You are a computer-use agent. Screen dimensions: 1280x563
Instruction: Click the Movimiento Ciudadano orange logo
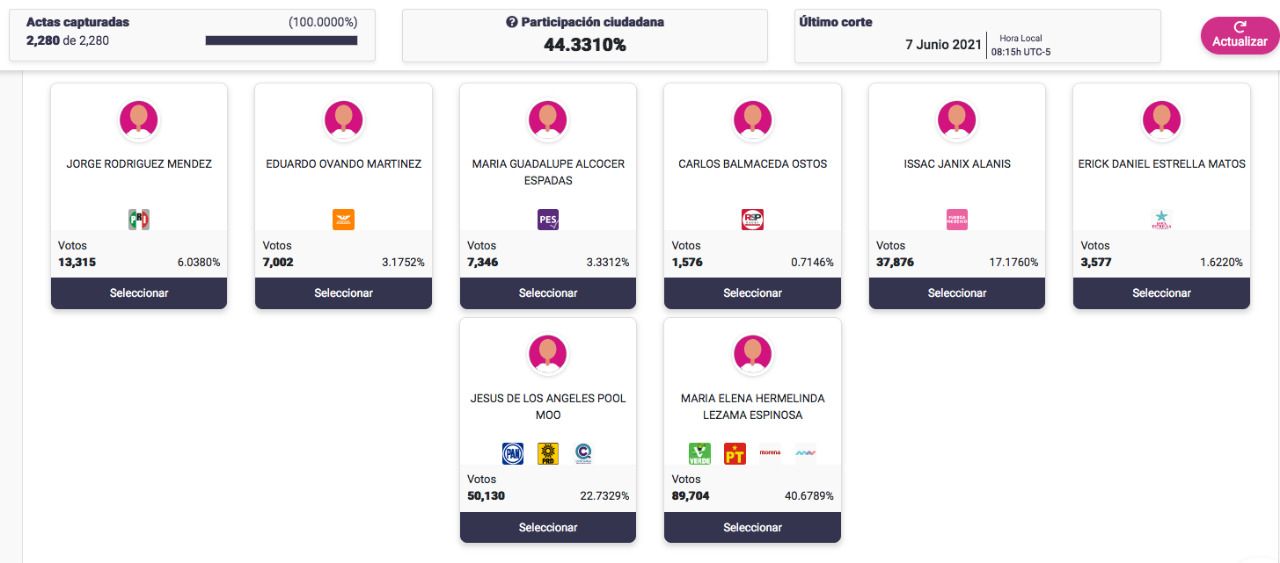click(x=343, y=220)
